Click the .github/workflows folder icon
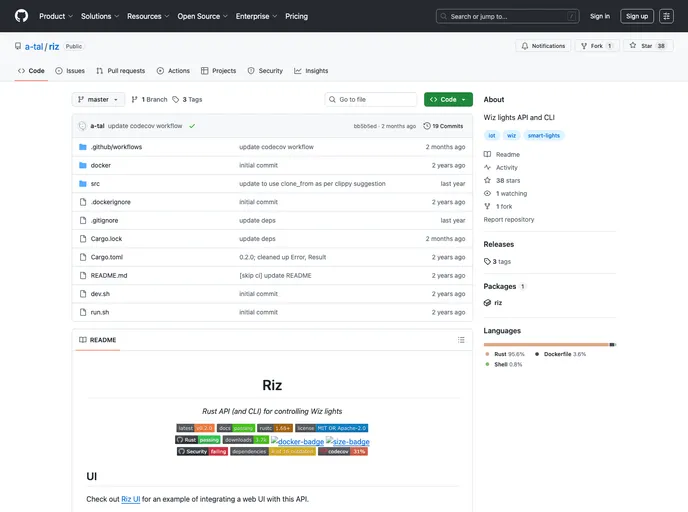Viewport: 688px width, 512px height. (x=82, y=147)
